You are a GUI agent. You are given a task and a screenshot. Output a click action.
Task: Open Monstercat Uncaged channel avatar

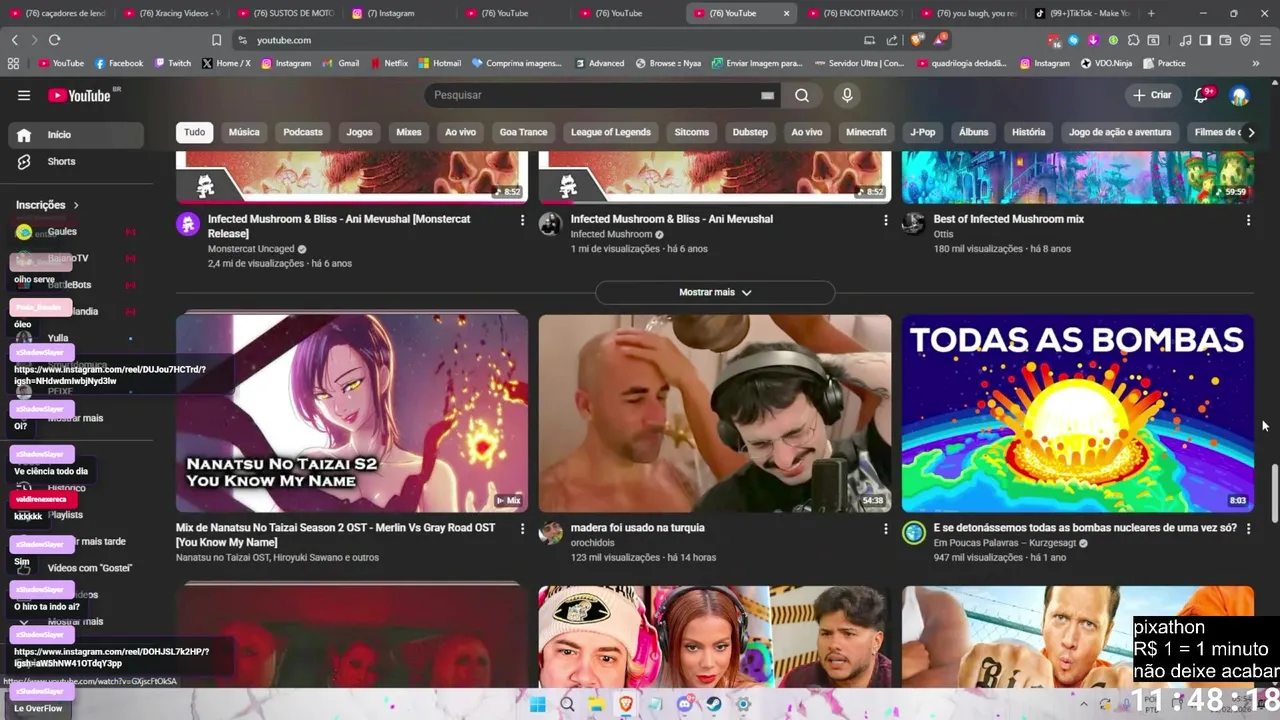pyautogui.click(x=188, y=224)
